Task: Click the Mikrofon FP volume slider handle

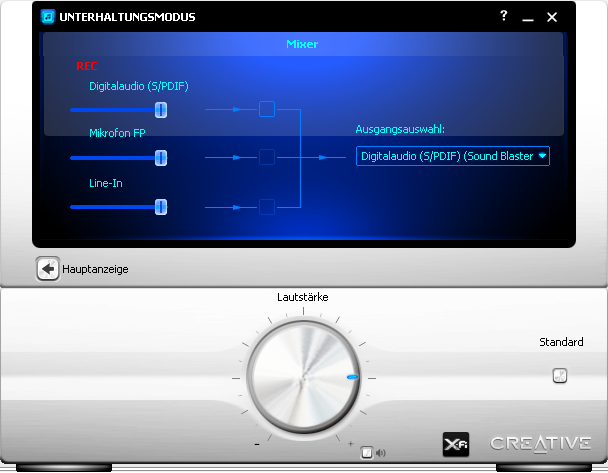Action: click(161, 158)
